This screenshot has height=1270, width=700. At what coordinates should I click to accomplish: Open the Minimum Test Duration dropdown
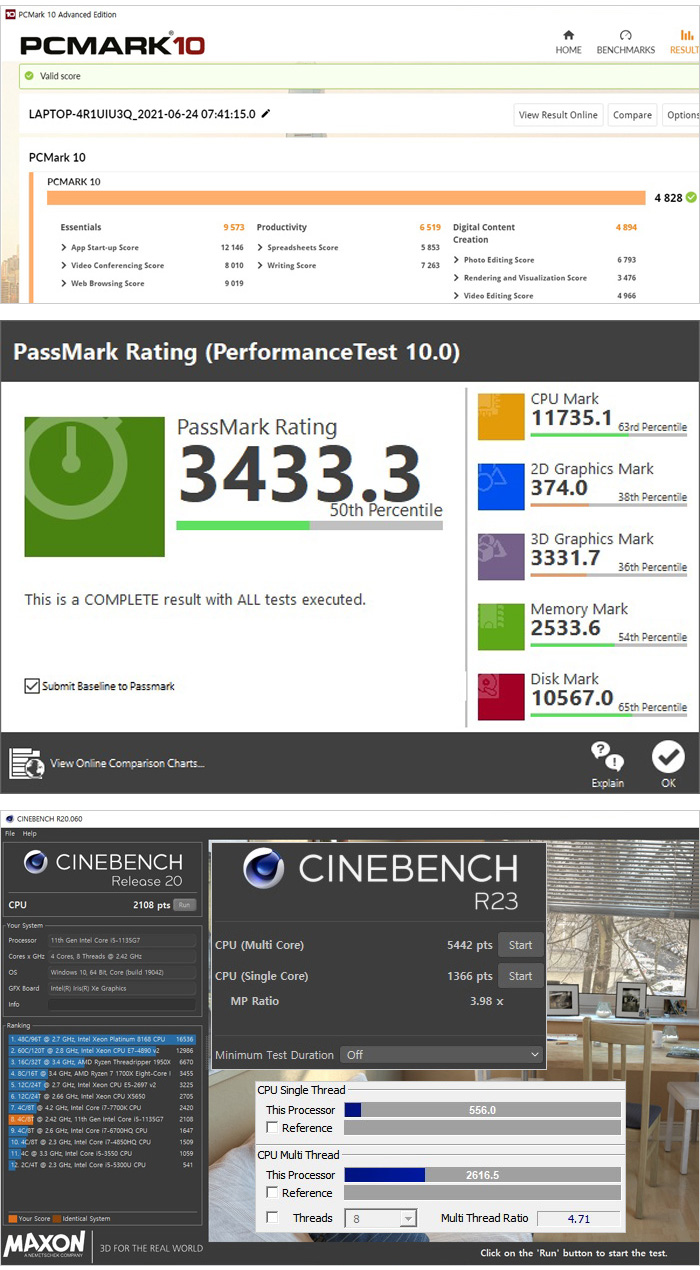point(441,1054)
